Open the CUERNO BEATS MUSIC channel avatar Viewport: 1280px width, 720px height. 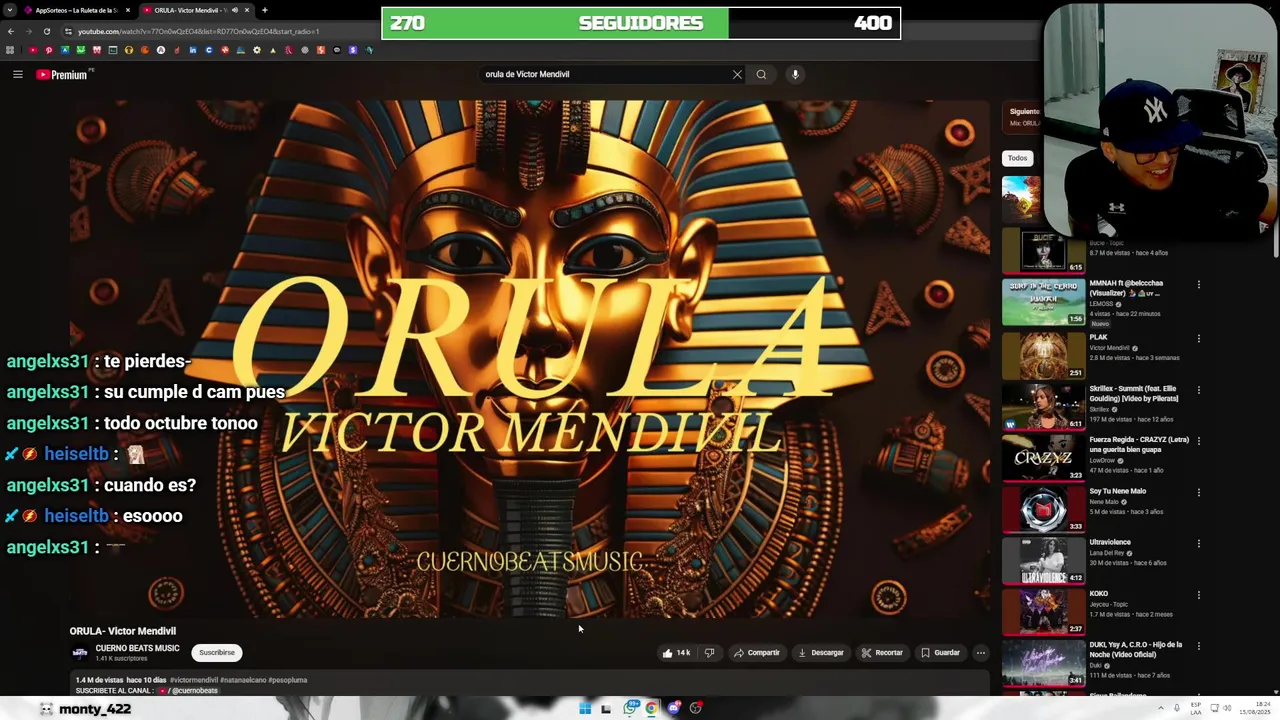[80, 653]
